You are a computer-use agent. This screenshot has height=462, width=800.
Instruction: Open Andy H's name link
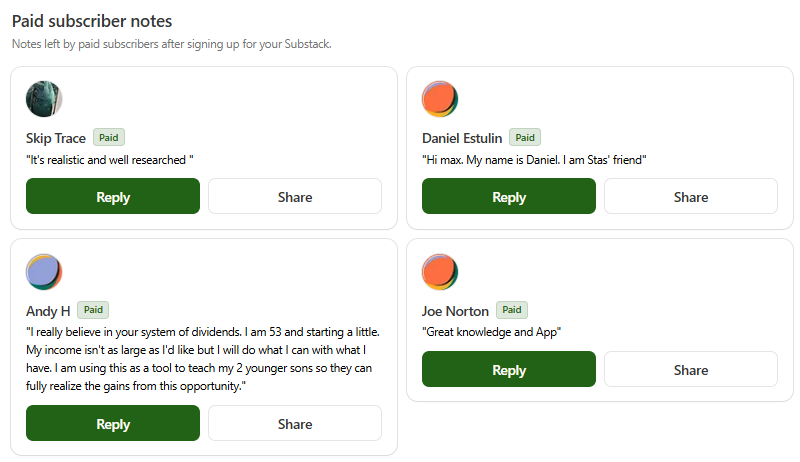(x=48, y=311)
